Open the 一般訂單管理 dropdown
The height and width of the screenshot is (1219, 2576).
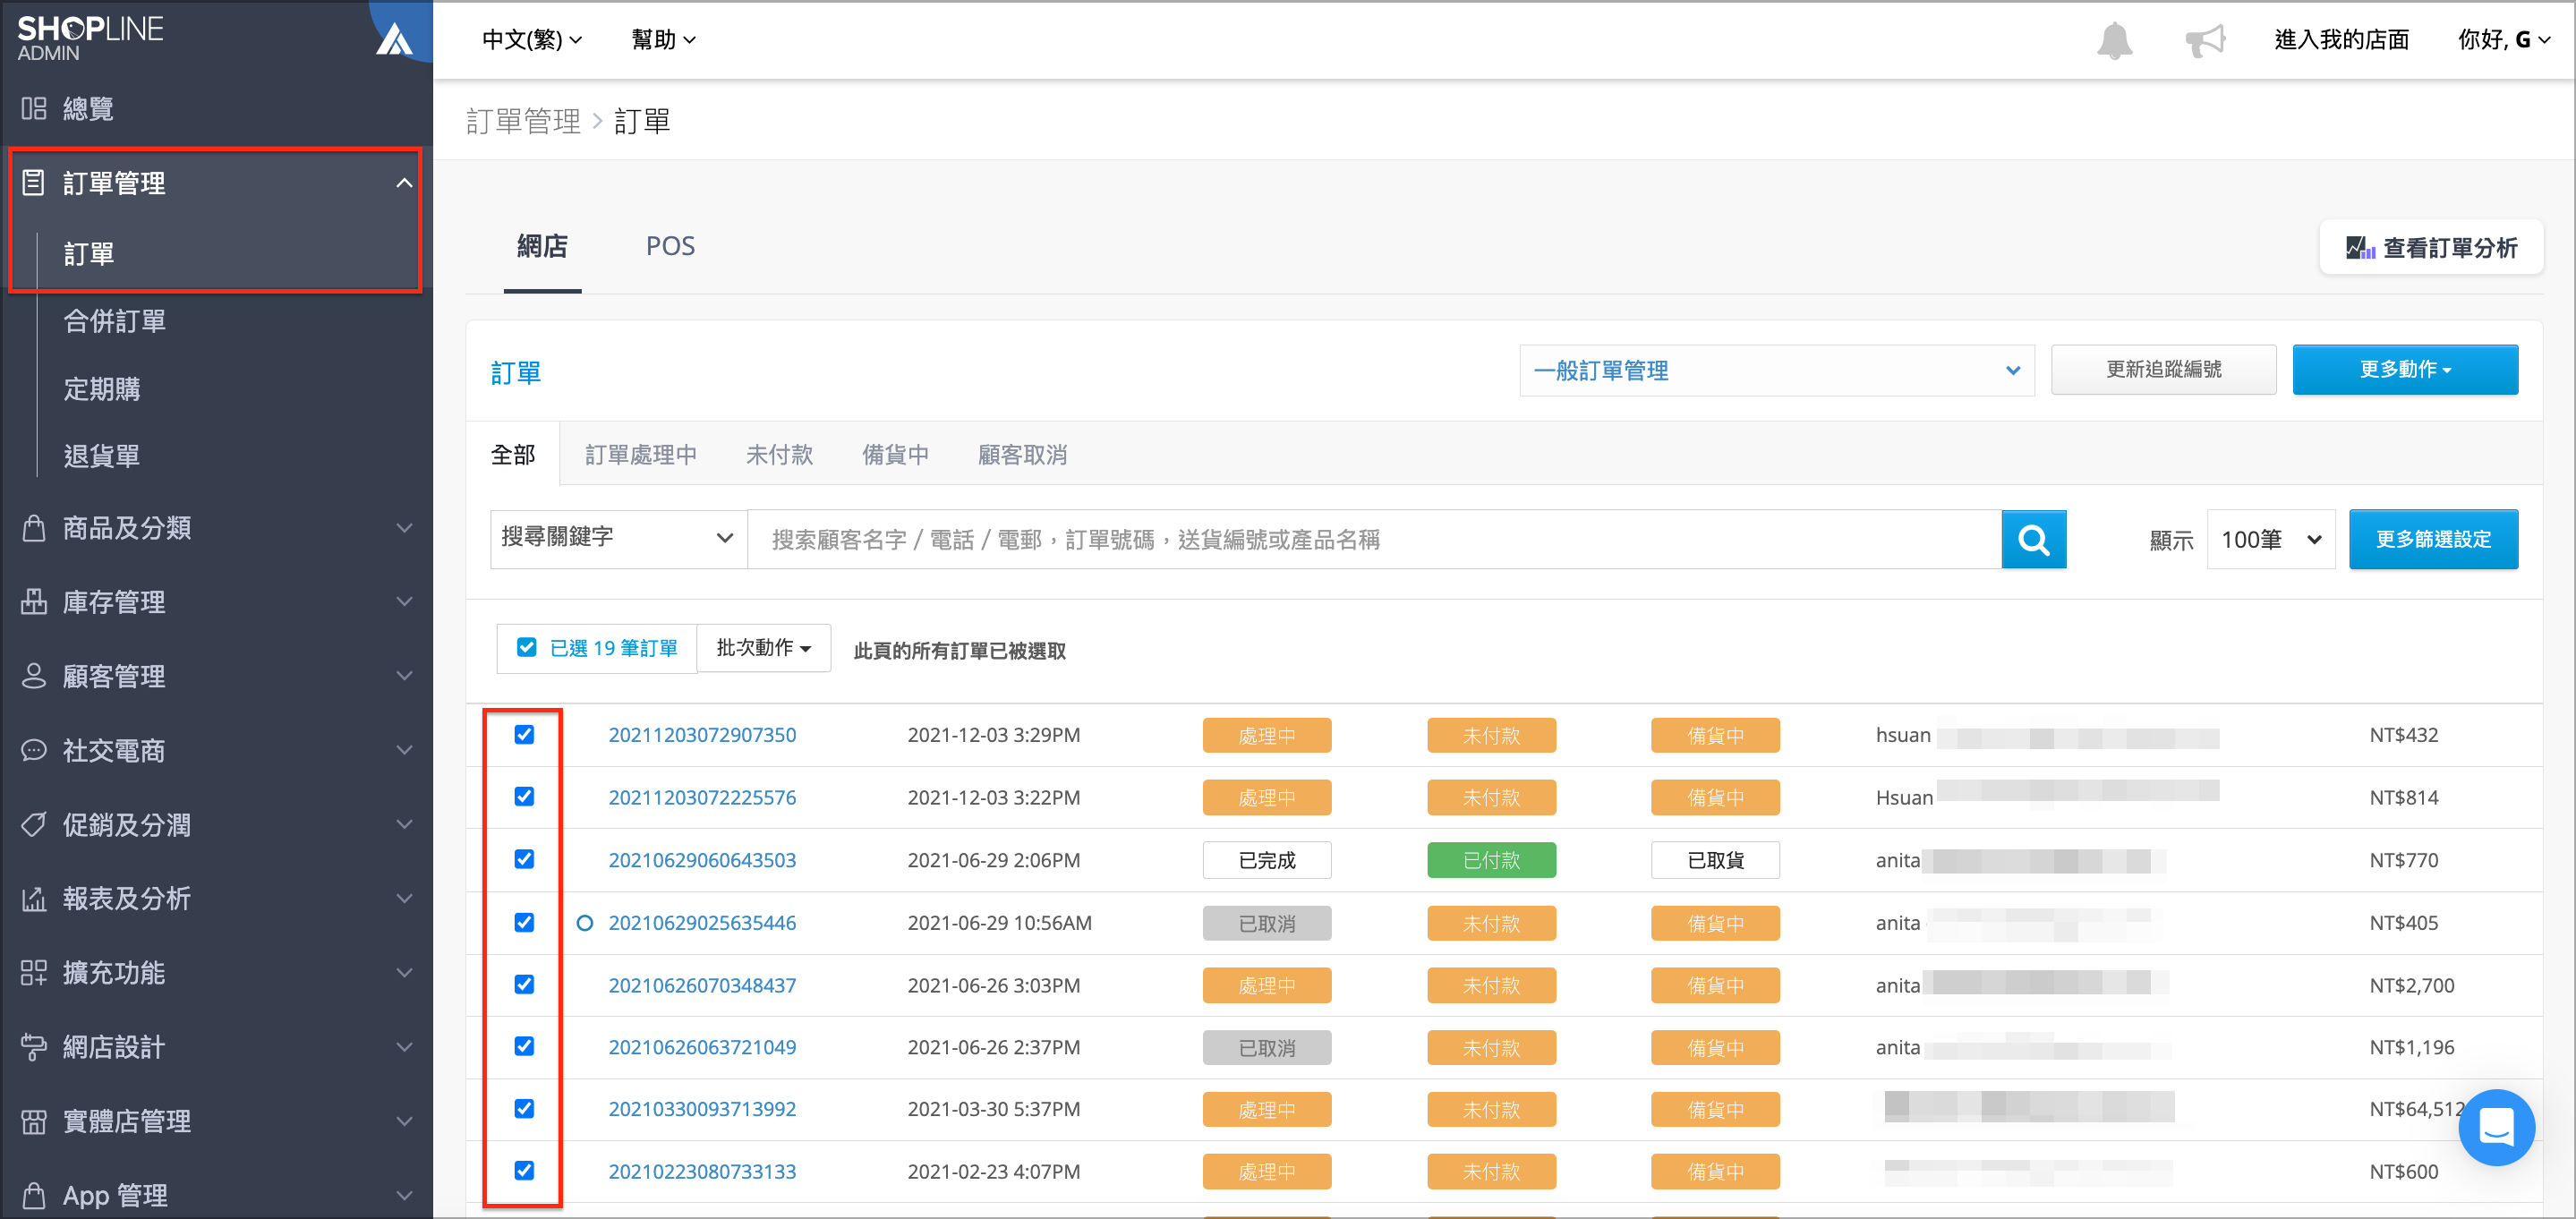1776,371
